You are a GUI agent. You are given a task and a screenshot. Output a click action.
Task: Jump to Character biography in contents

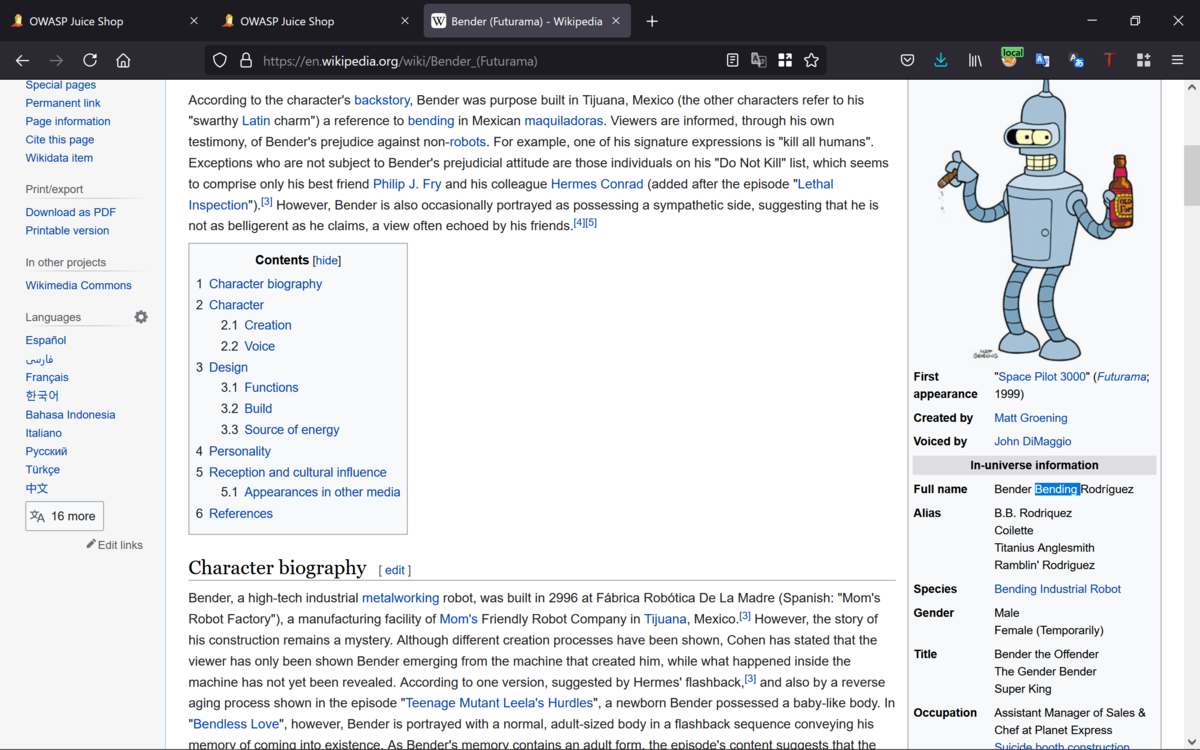click(x=265, y=284)
